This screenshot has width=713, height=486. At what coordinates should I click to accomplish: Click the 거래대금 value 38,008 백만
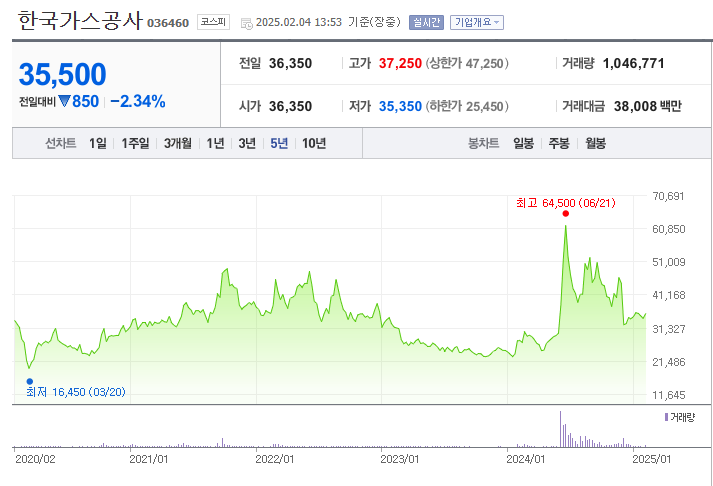[648, 106]
